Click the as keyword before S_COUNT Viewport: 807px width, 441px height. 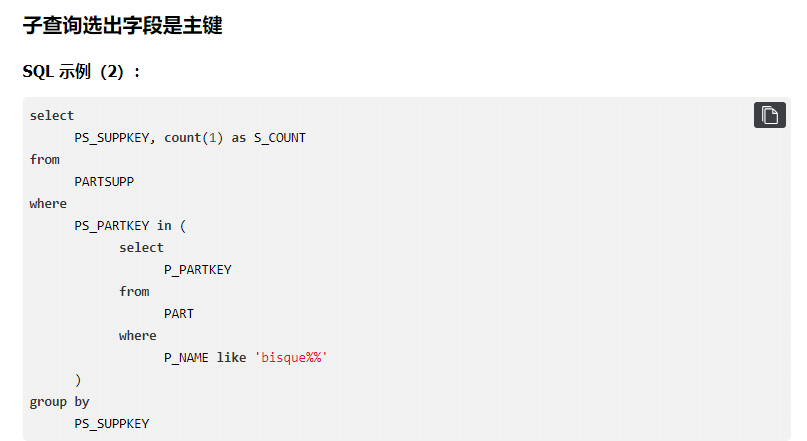(x=239, y=138)
